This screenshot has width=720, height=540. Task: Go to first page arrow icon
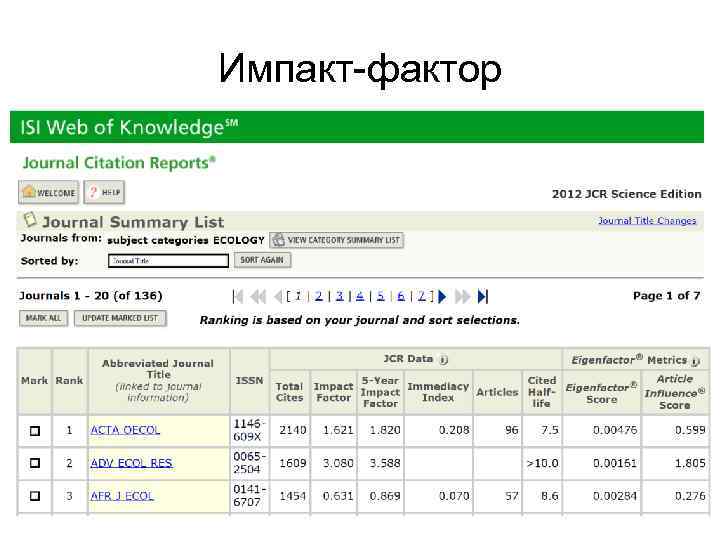238,297
